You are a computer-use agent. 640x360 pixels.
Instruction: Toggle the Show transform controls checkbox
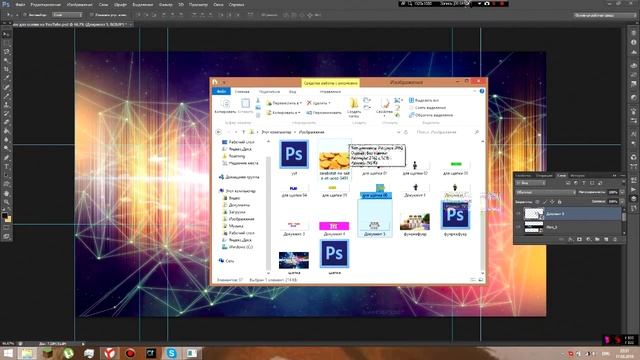click(x=91, y=15)
